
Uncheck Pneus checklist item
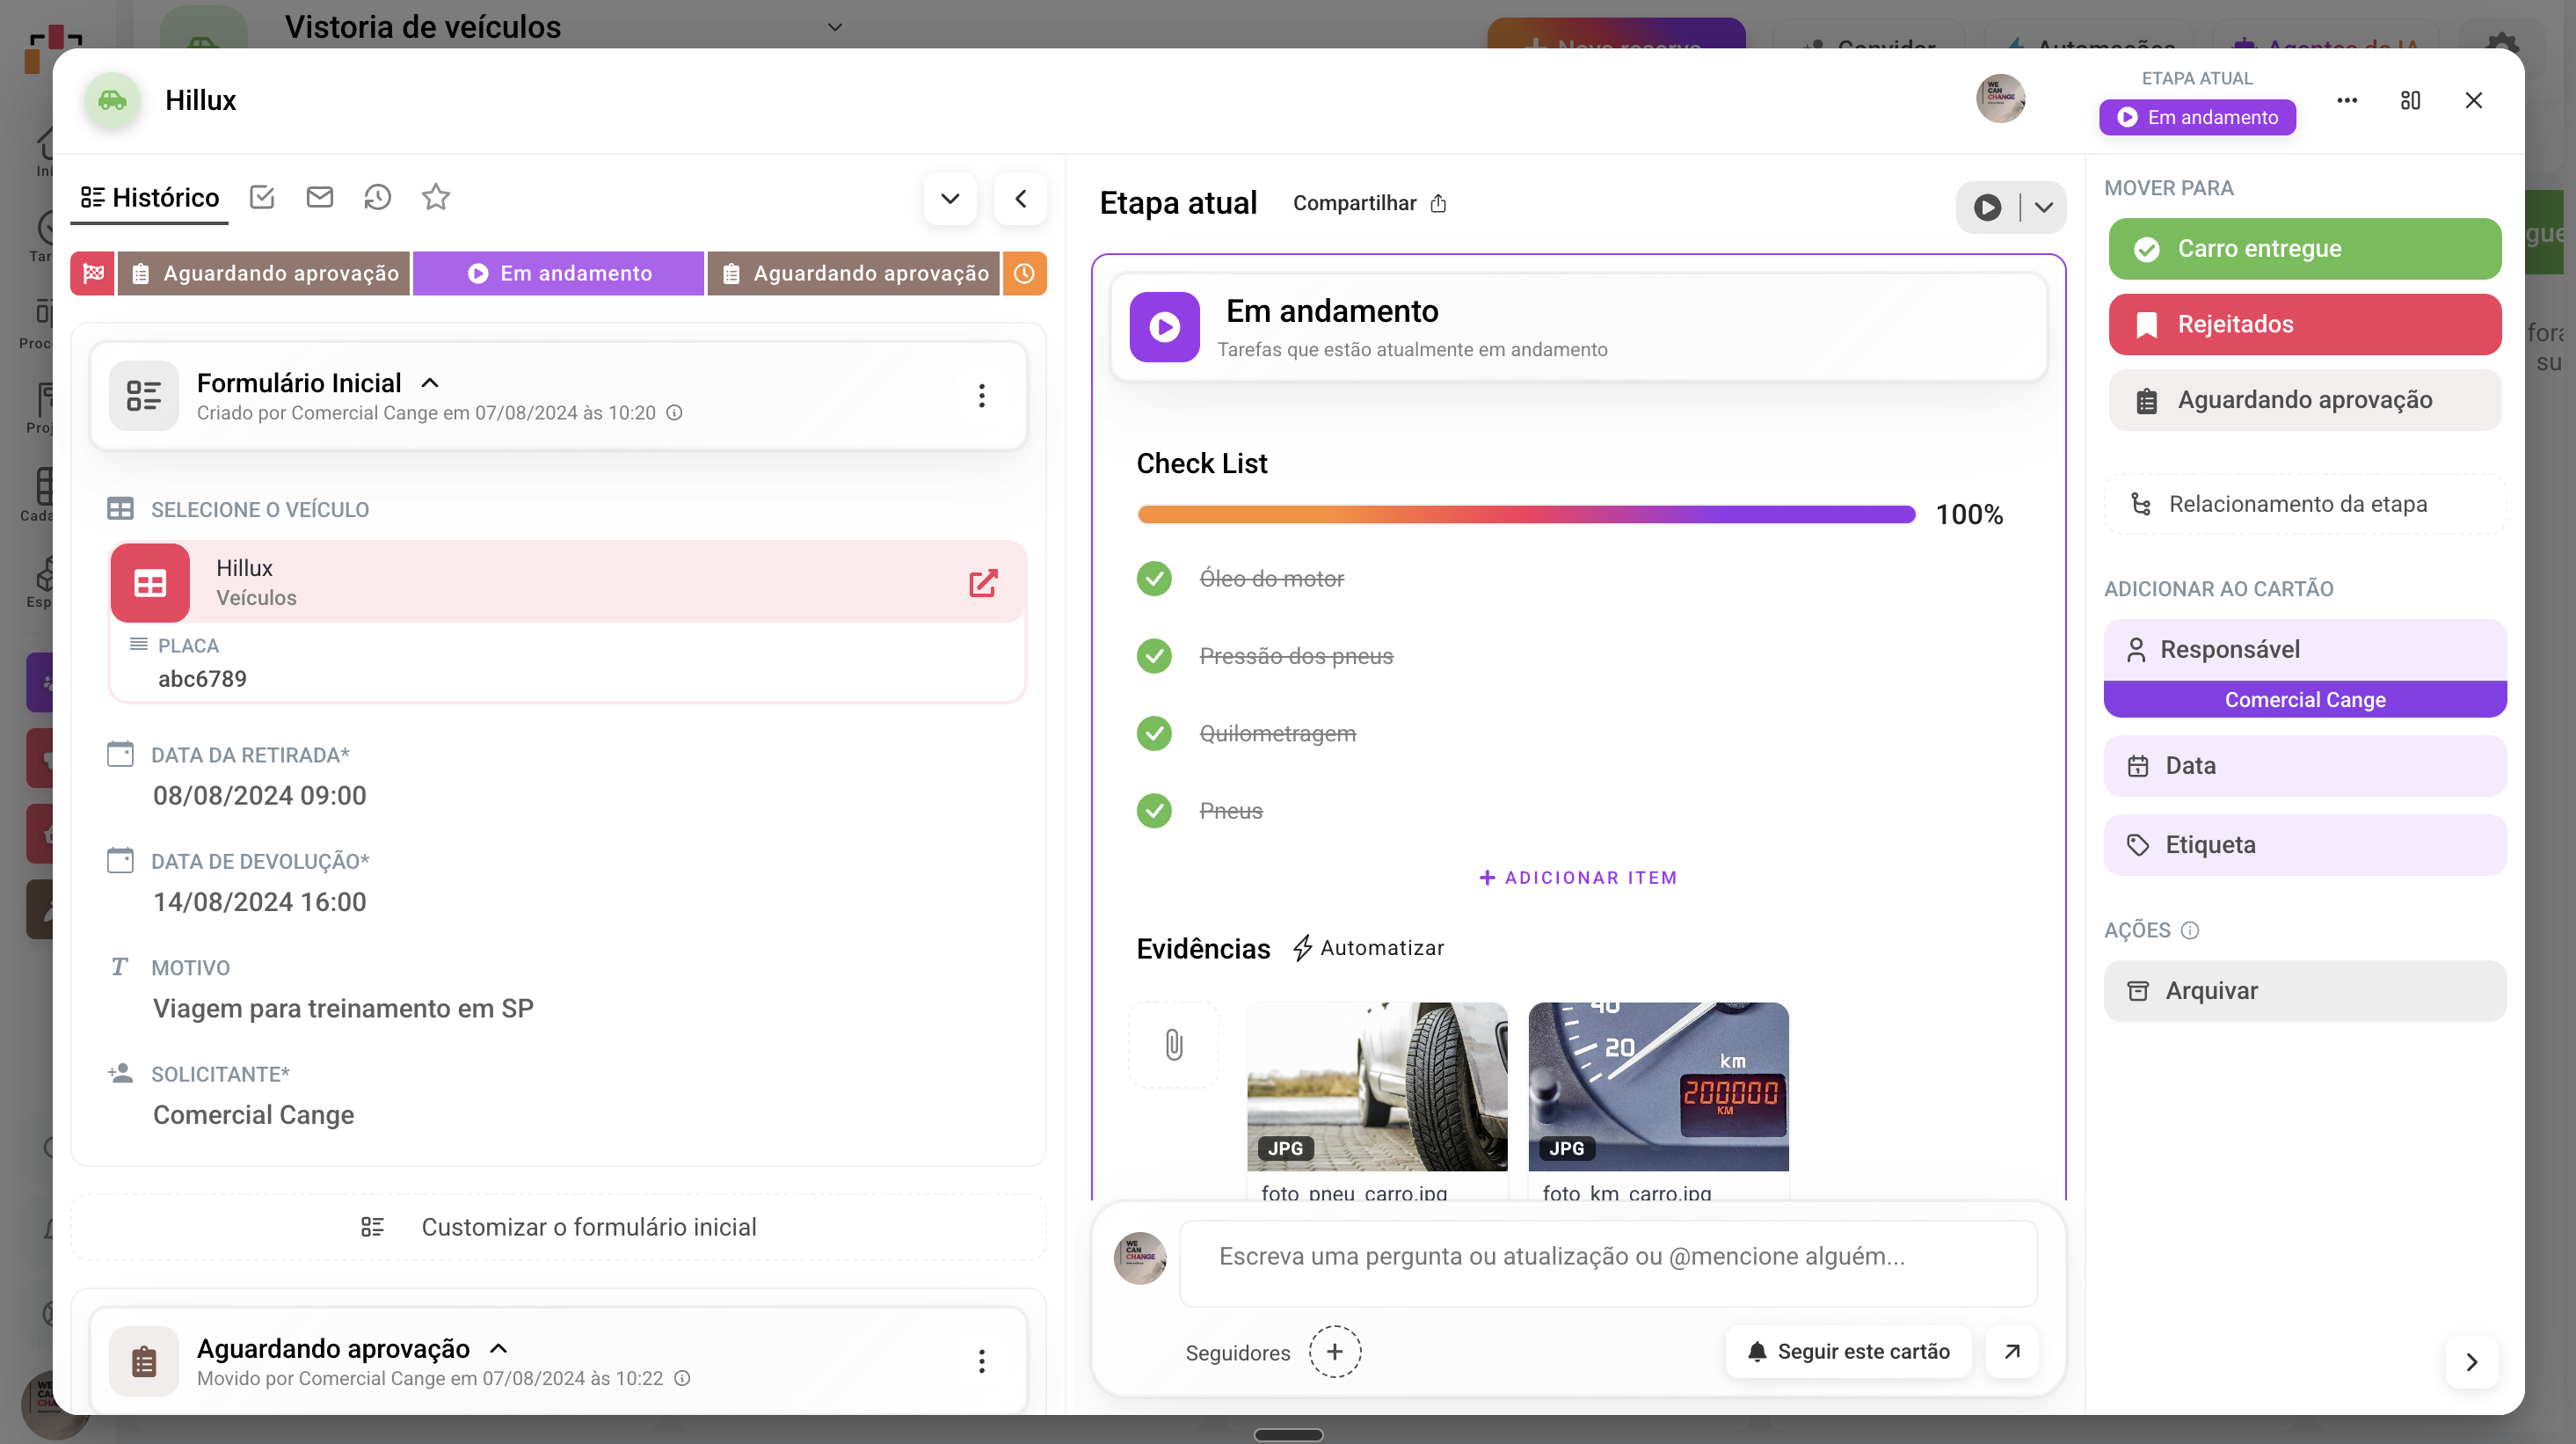[1155, 811]
